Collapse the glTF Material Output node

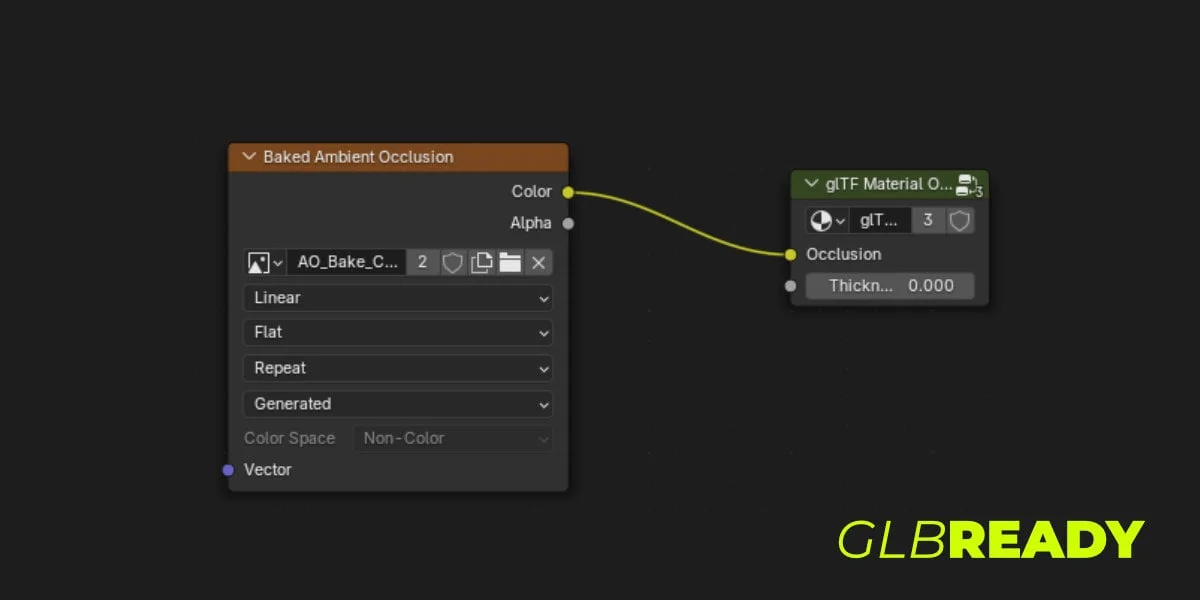pos(811,184)
